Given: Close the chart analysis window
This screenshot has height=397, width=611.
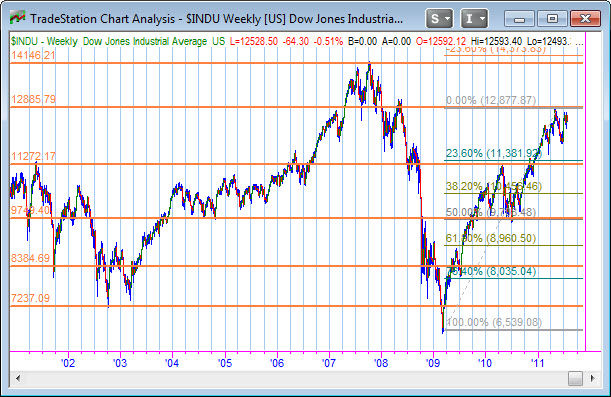Looking at the screenshot, I should pyautogui.click(x=585, y=18).
